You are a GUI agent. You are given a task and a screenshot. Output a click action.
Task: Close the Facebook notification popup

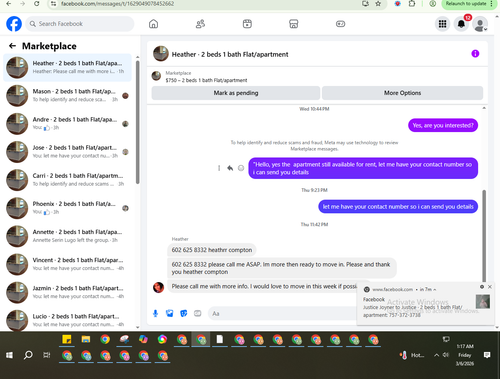pyautogui.click(x=490, y=287)
